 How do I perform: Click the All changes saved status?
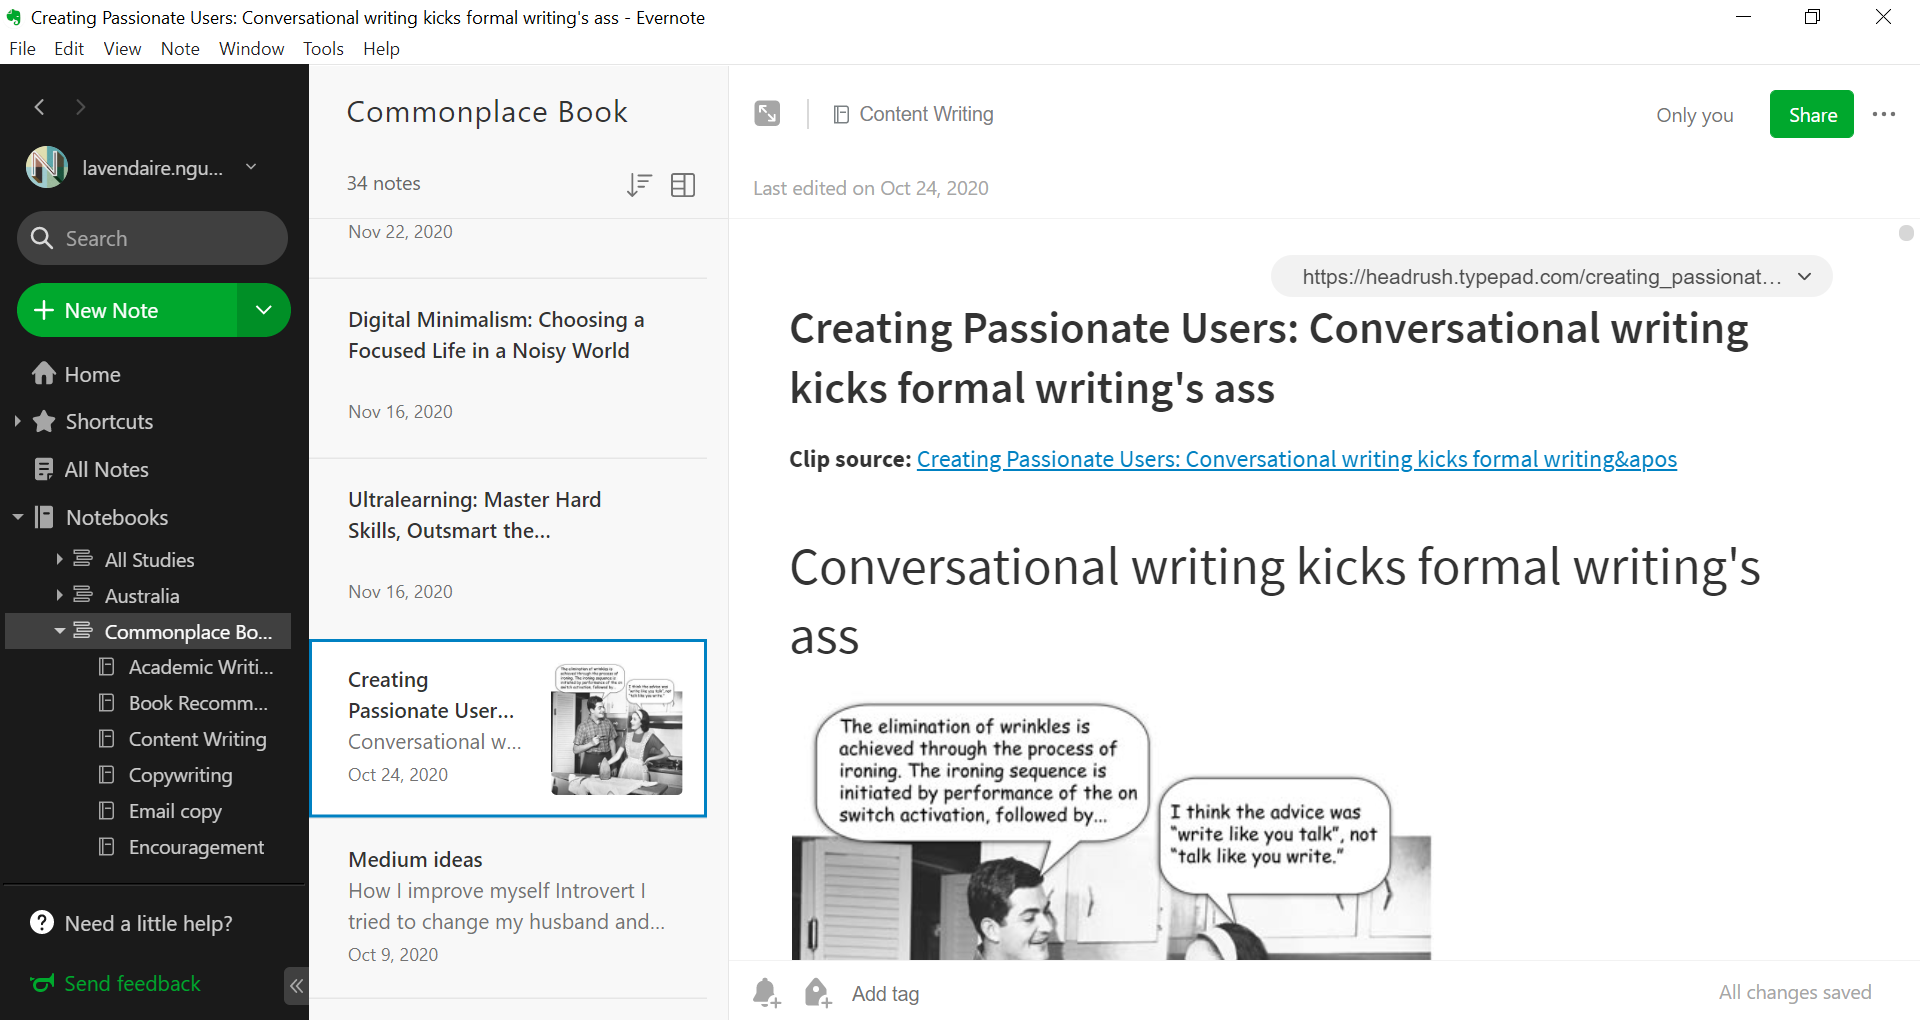(1795, 992)
